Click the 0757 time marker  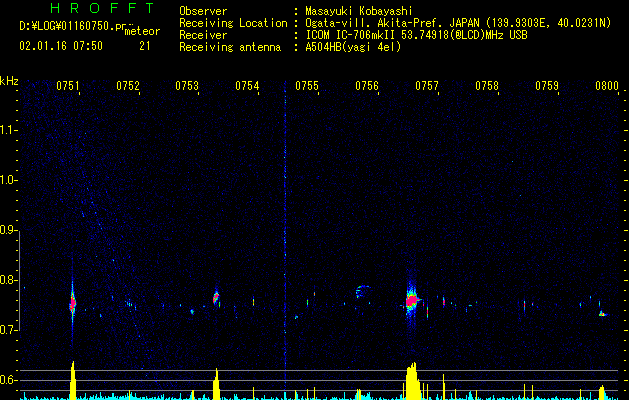427,86
